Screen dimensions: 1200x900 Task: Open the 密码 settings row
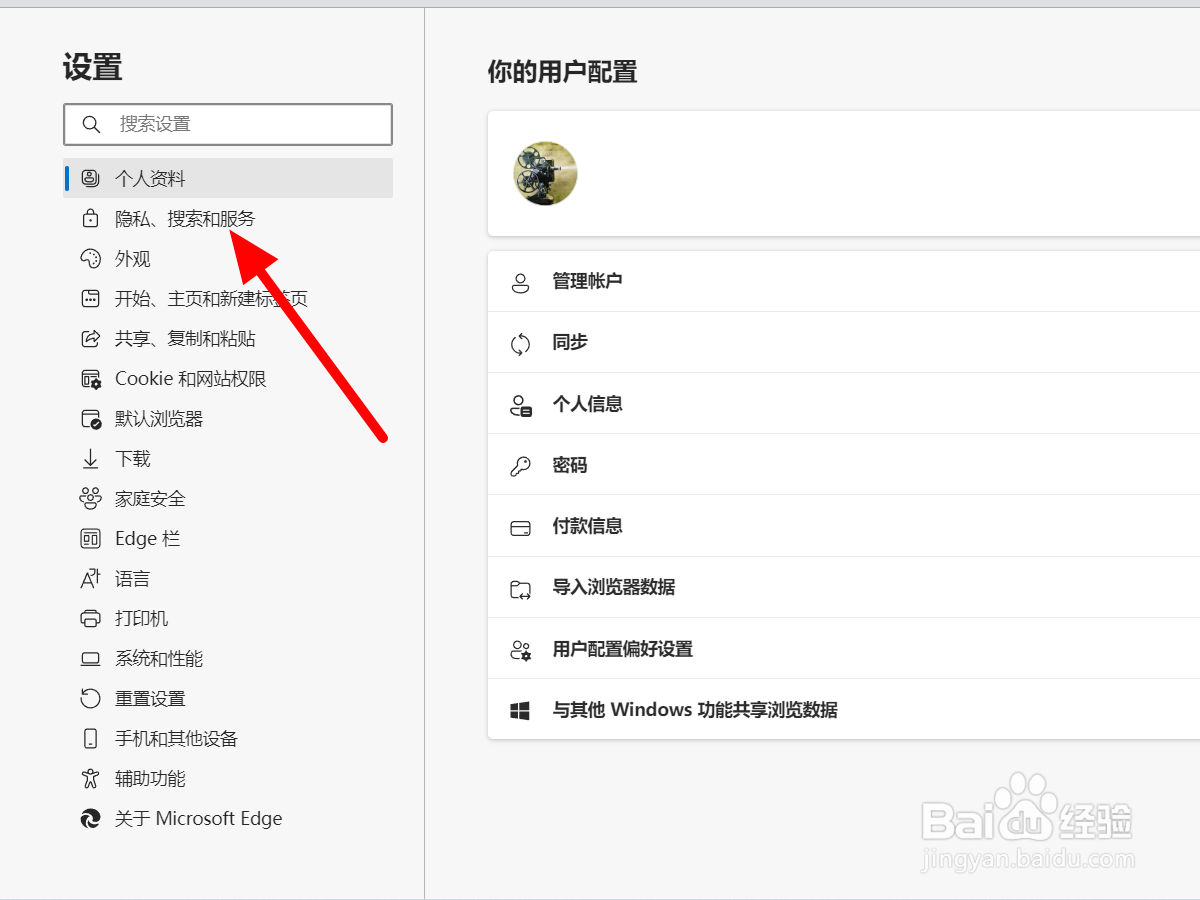tap(844, 466)
